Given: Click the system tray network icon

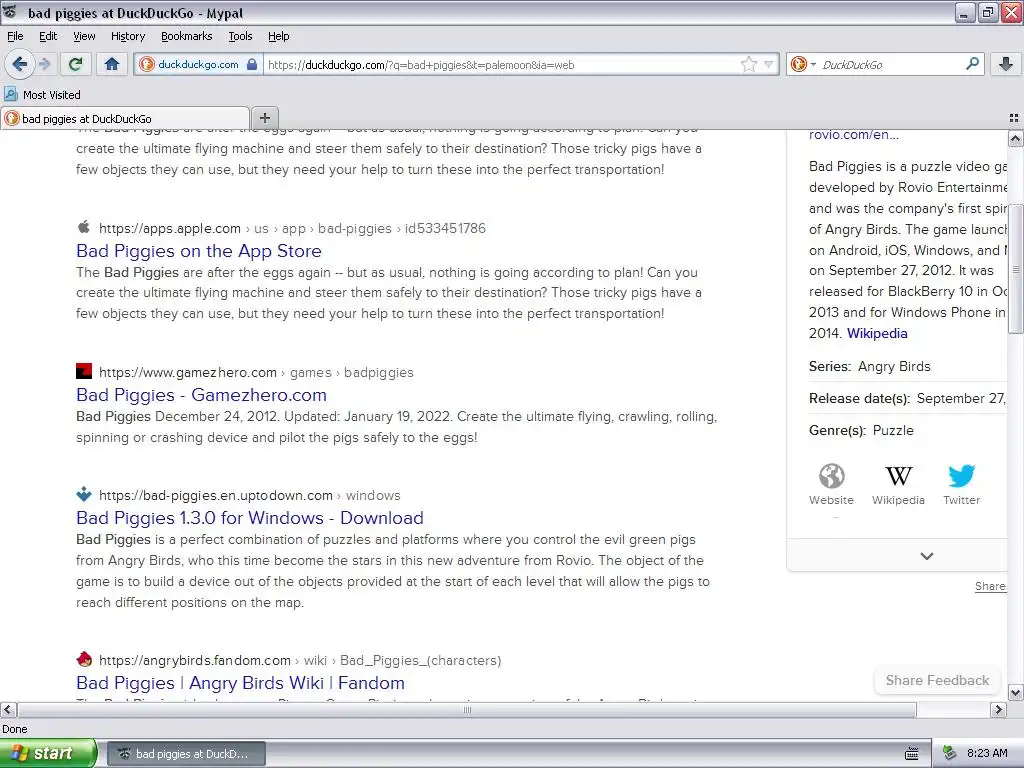Looking at the screenshot, I should tap(950, 754).
